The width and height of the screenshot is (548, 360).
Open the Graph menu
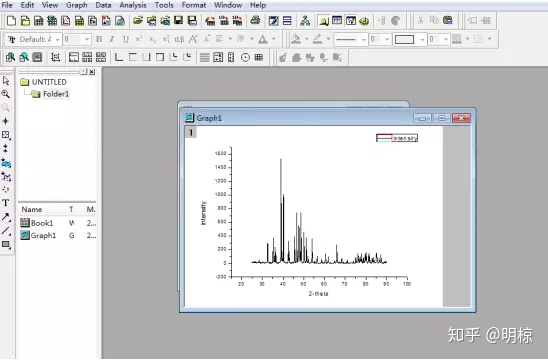77,5
